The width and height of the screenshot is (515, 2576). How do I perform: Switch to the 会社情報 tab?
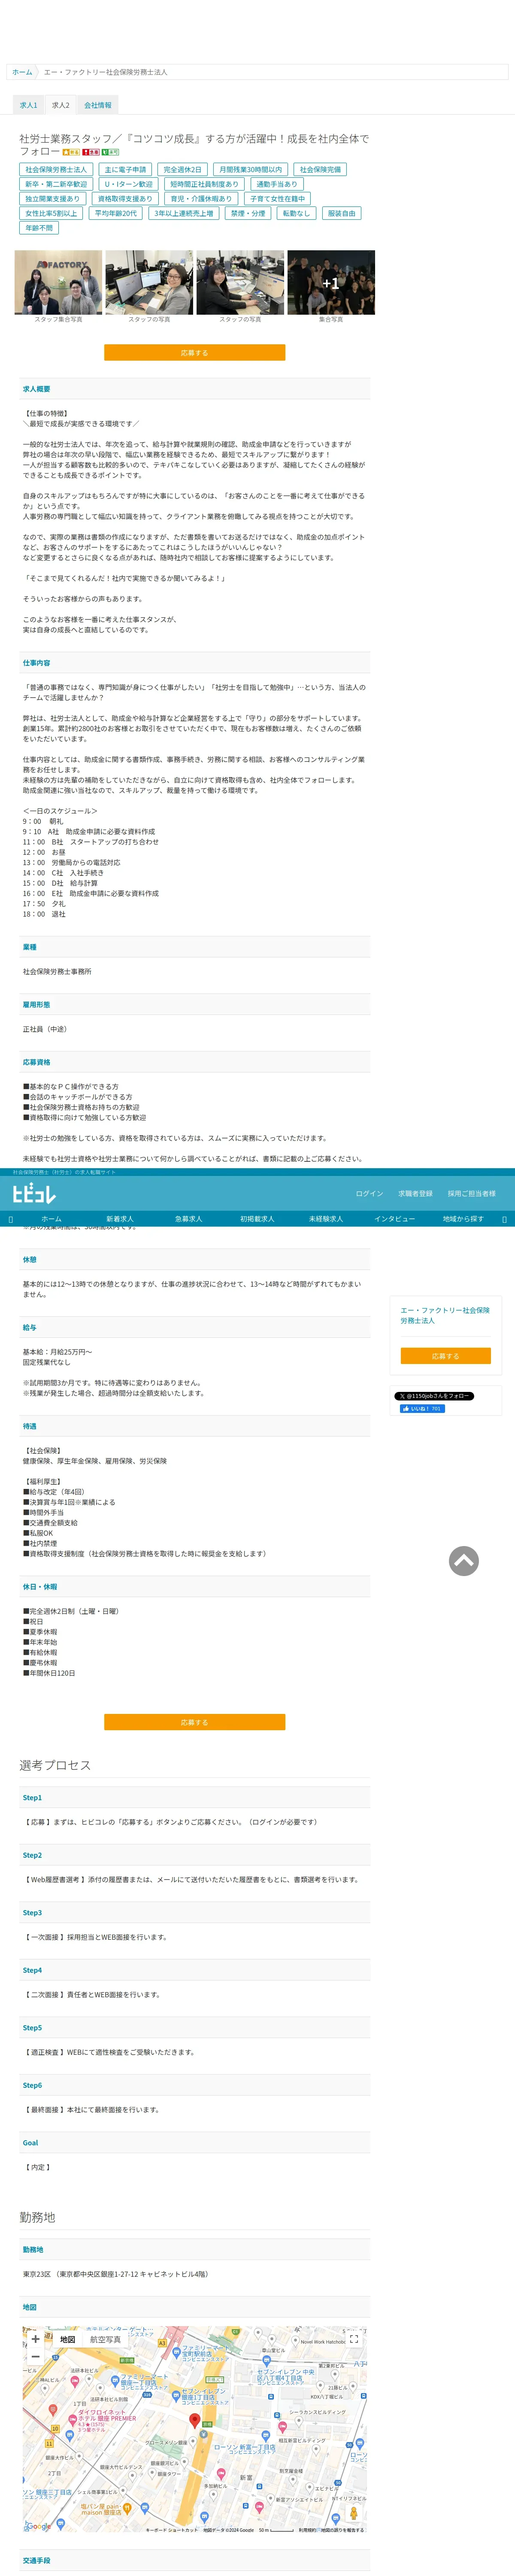point(98,105)
